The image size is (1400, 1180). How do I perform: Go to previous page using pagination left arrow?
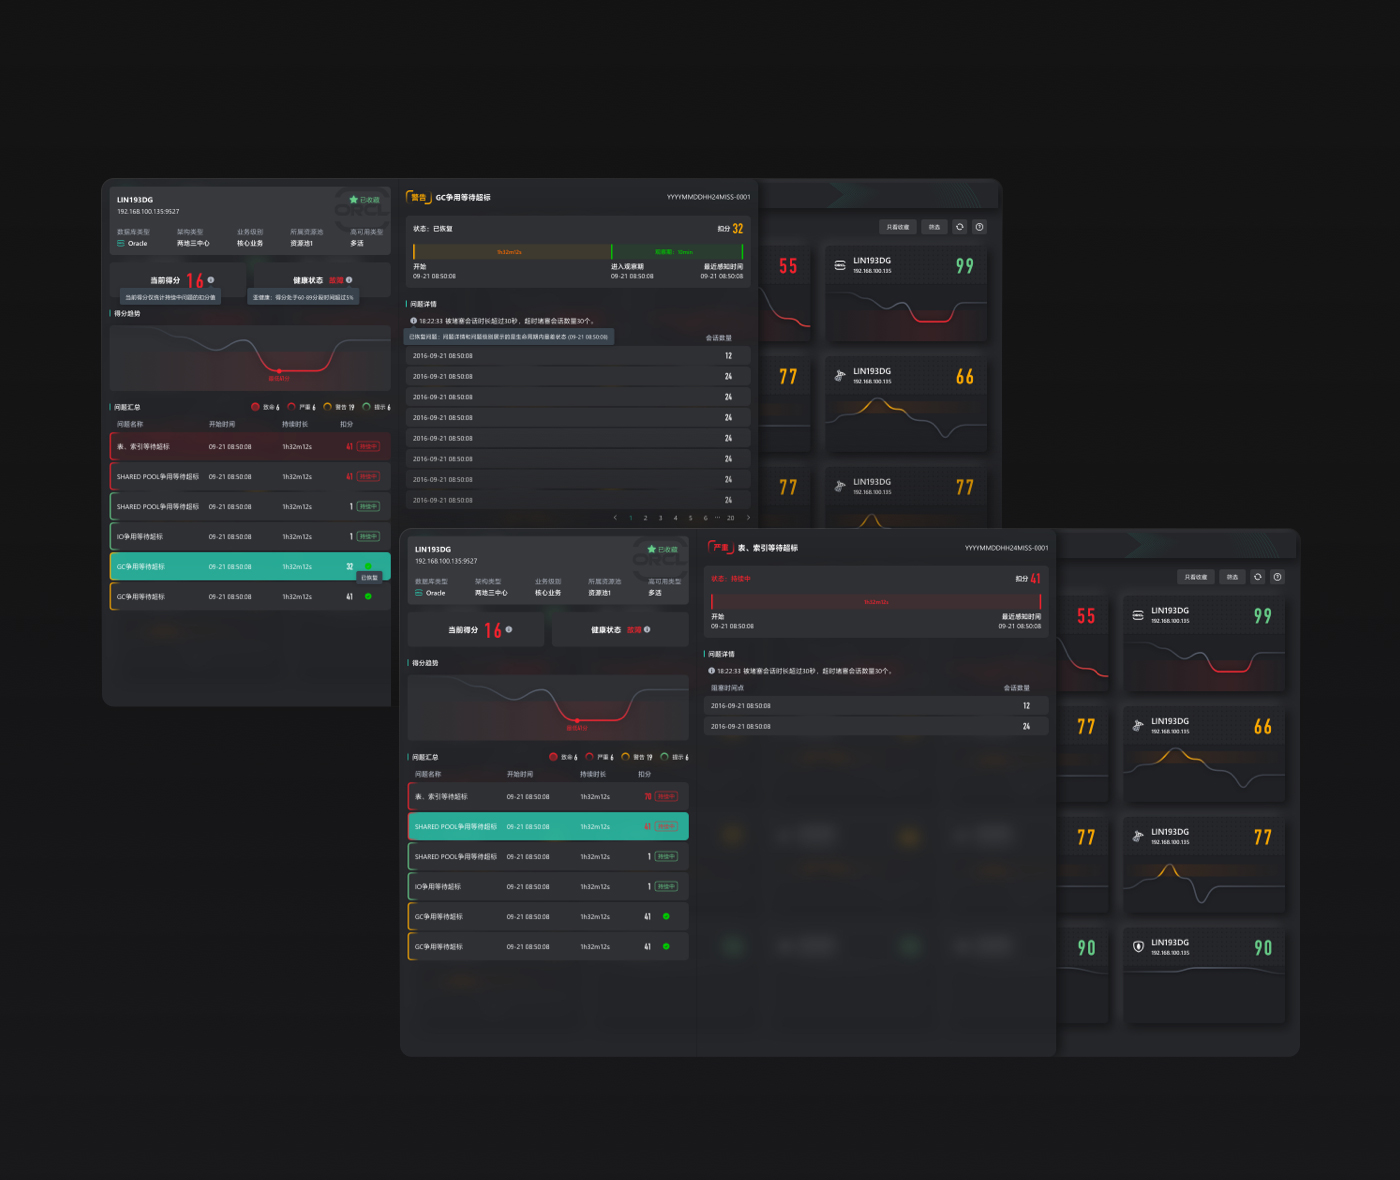coord(615,518)
